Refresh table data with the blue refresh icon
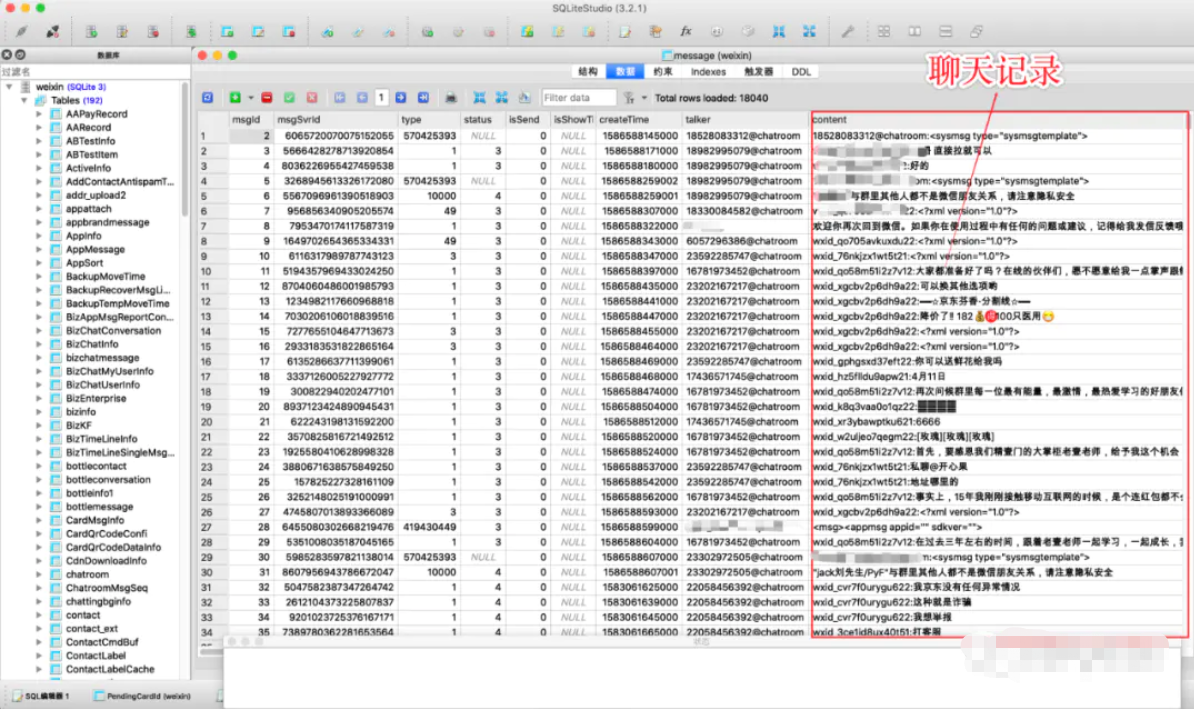This screenshot has width=1194, height=709. coord(207,97)
